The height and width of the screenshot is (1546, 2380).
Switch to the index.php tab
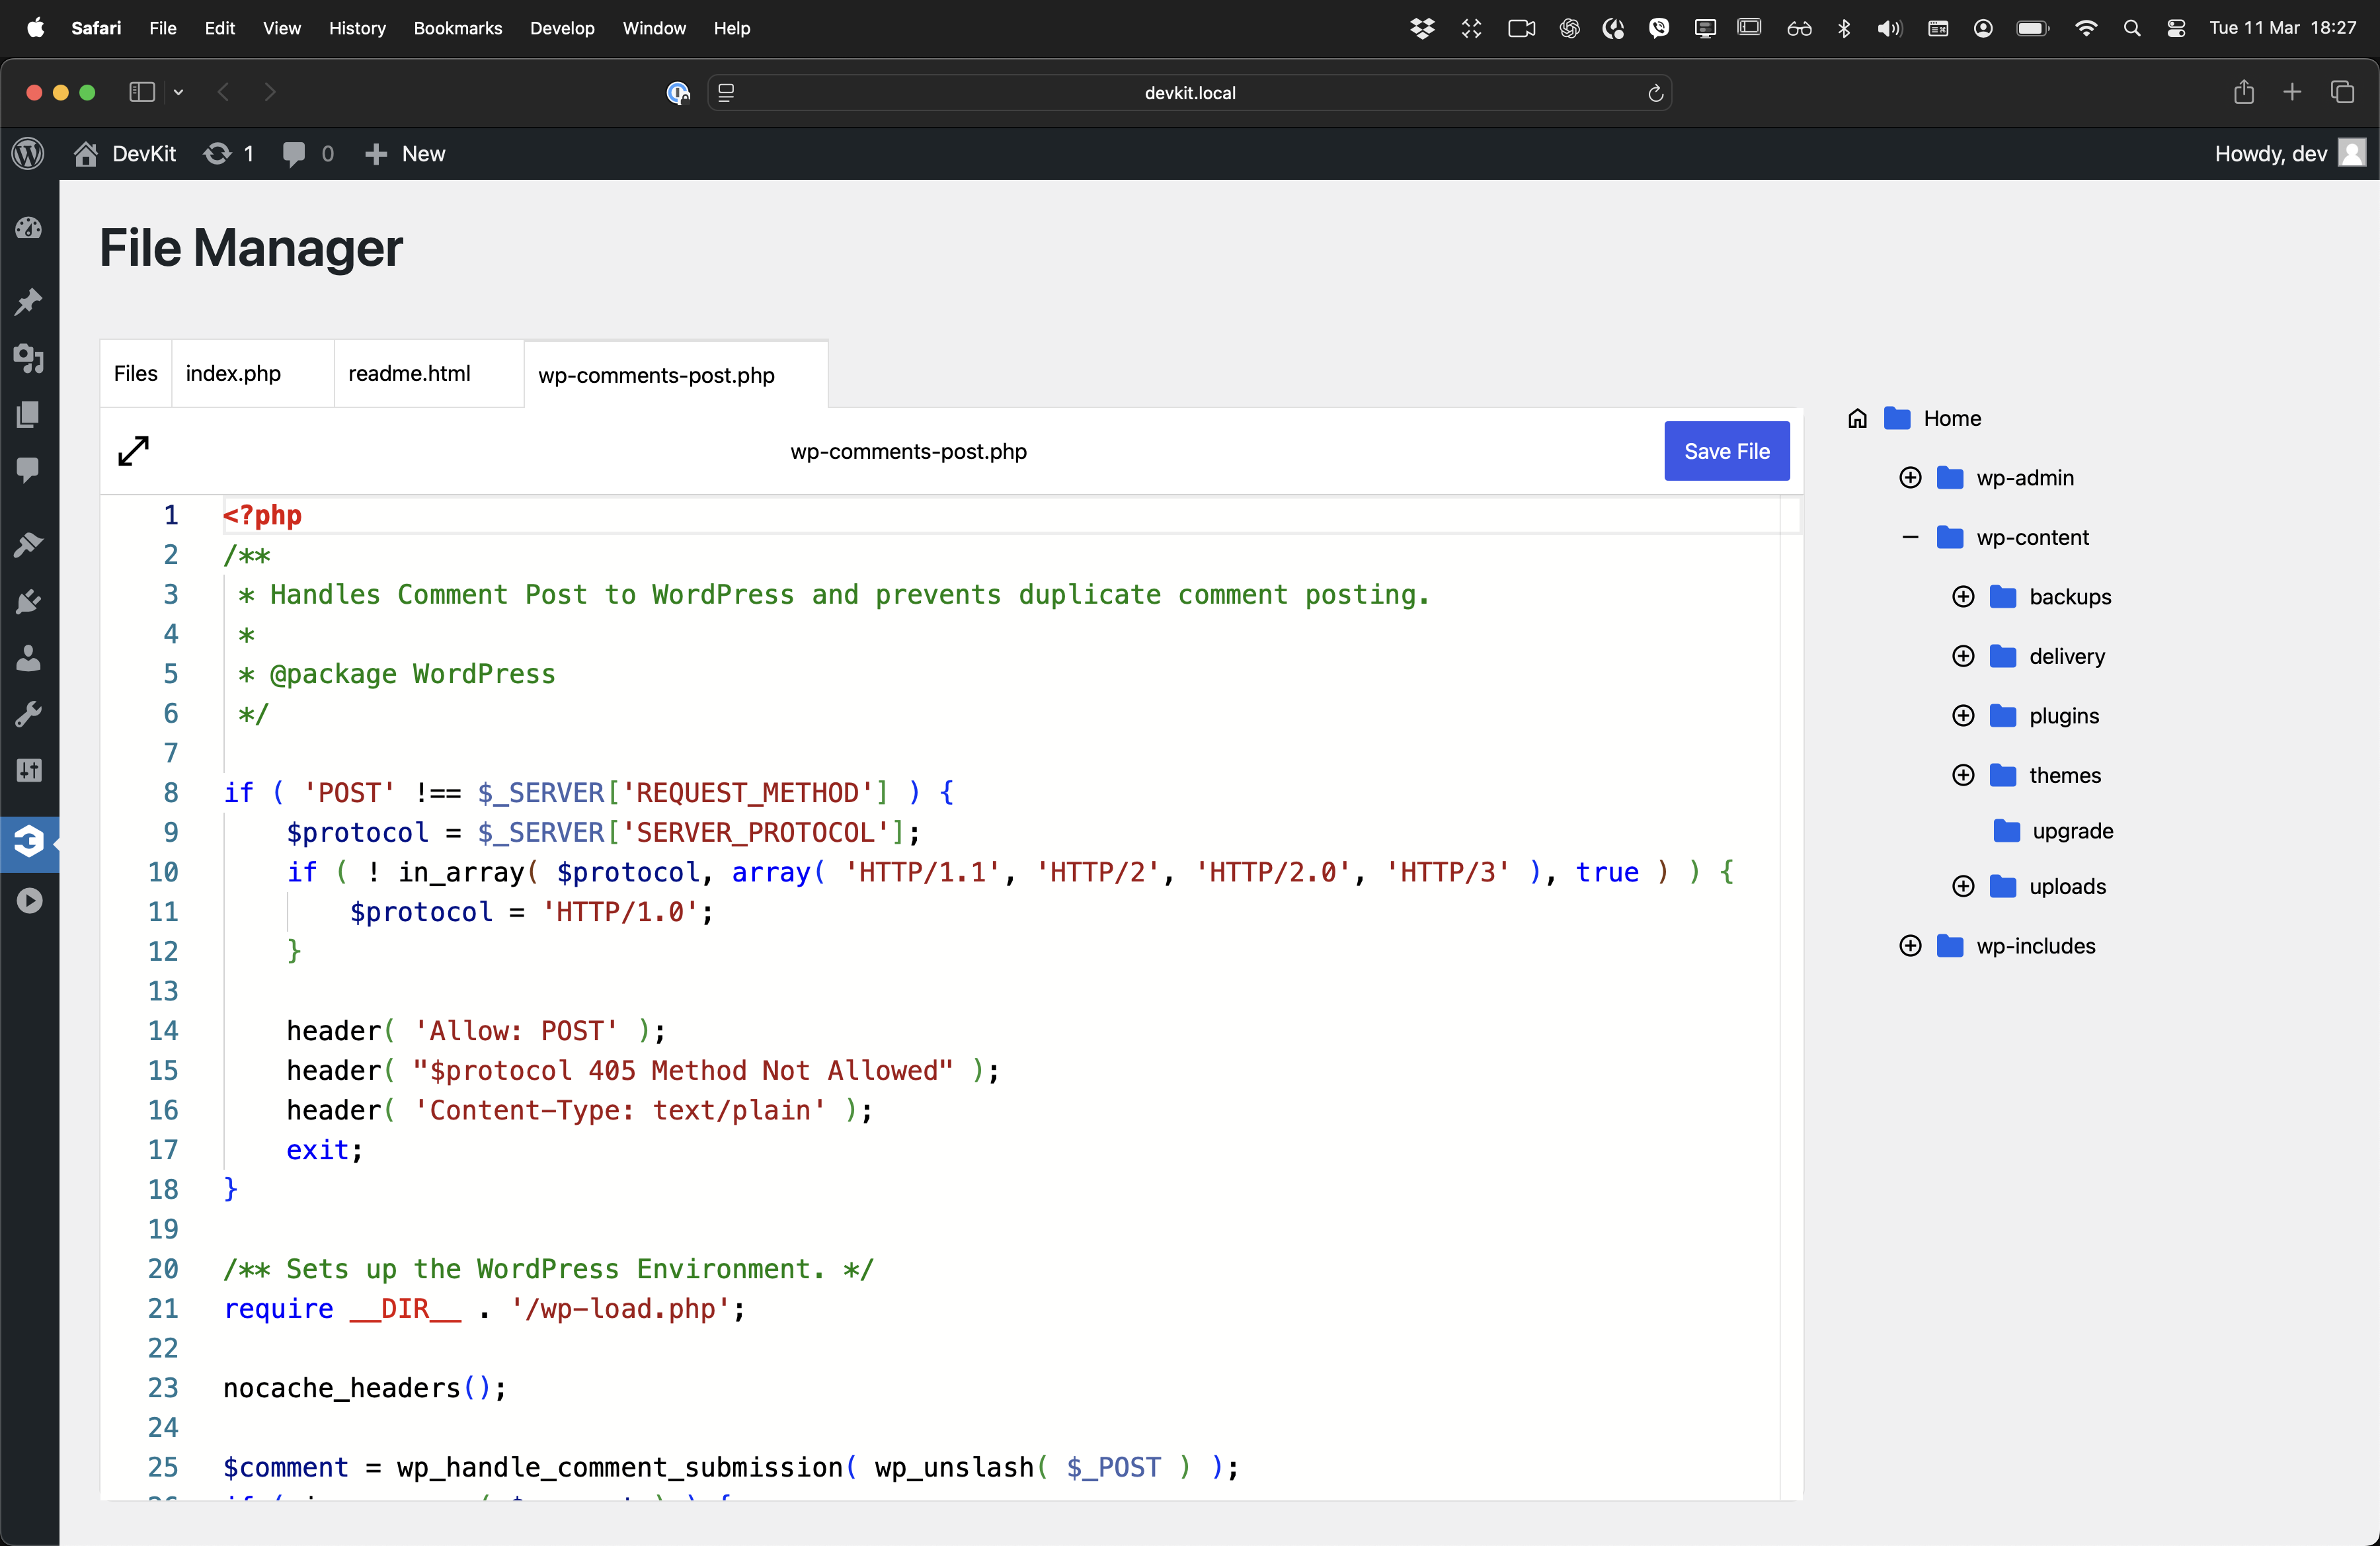(x=233, y=373)
